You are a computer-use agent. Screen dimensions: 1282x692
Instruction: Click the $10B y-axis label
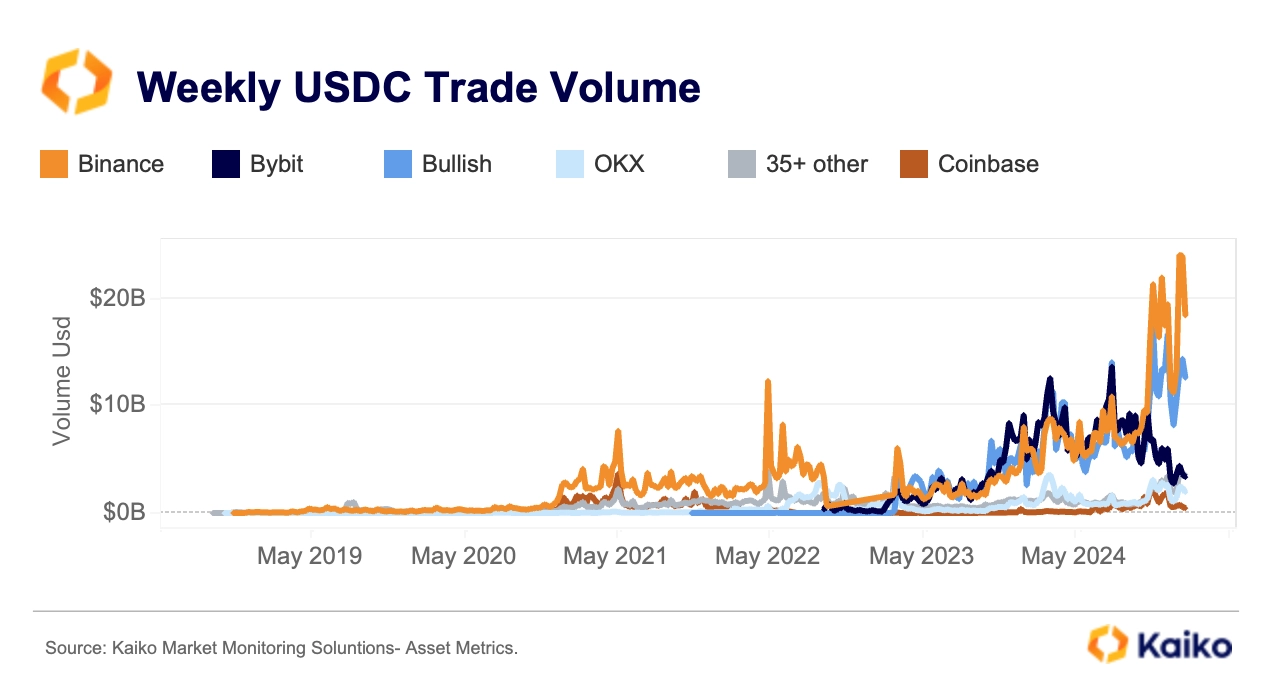tap(118, 405)
